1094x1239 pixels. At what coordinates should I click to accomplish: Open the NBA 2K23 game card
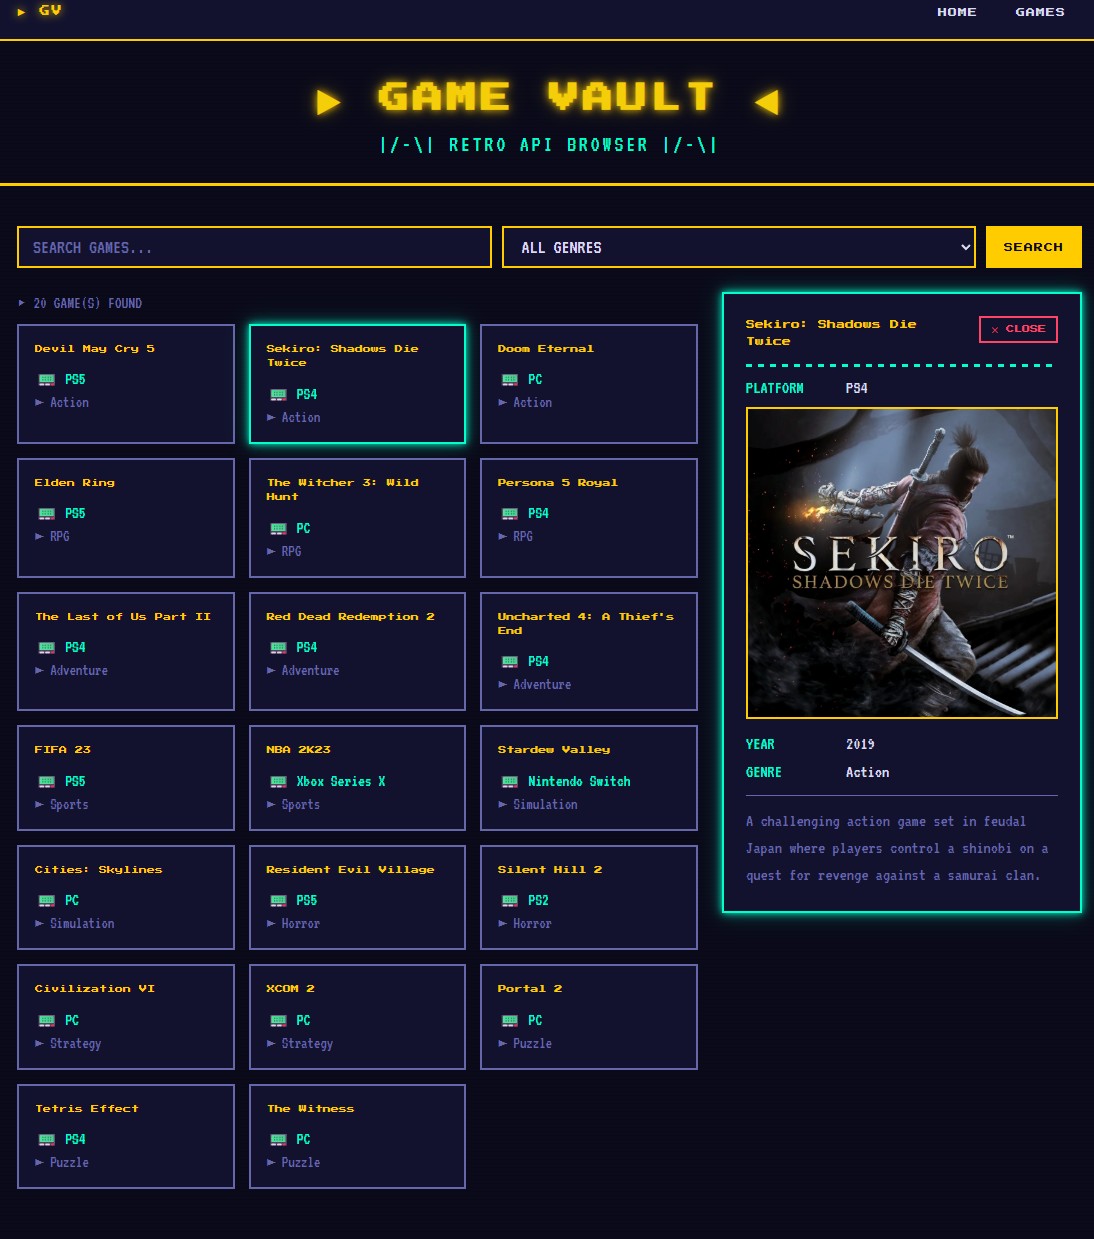point(357,778)
